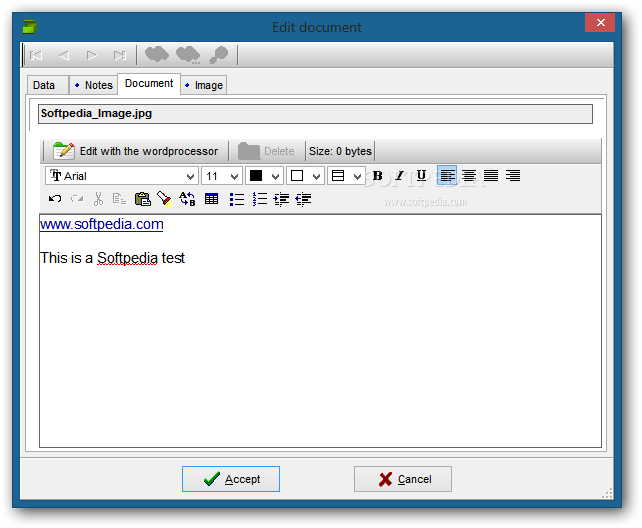Toggle italic formatting
Screen dimensions: 642x528
tap(400, 176)
